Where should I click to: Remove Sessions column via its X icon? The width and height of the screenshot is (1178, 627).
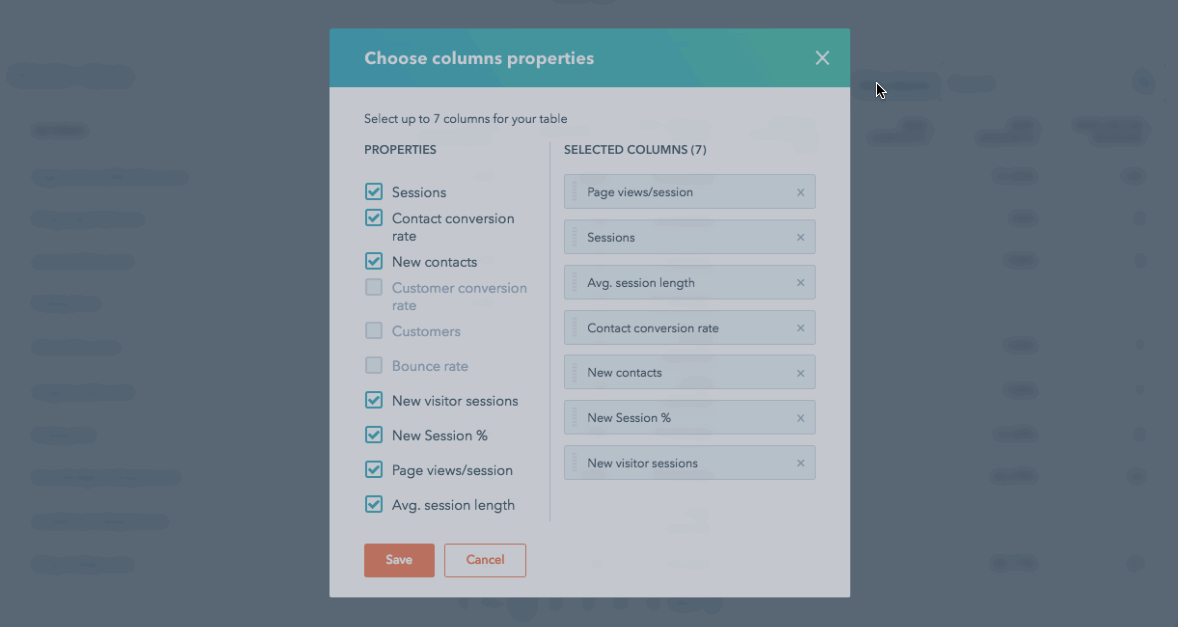click(x=800, y=238)
